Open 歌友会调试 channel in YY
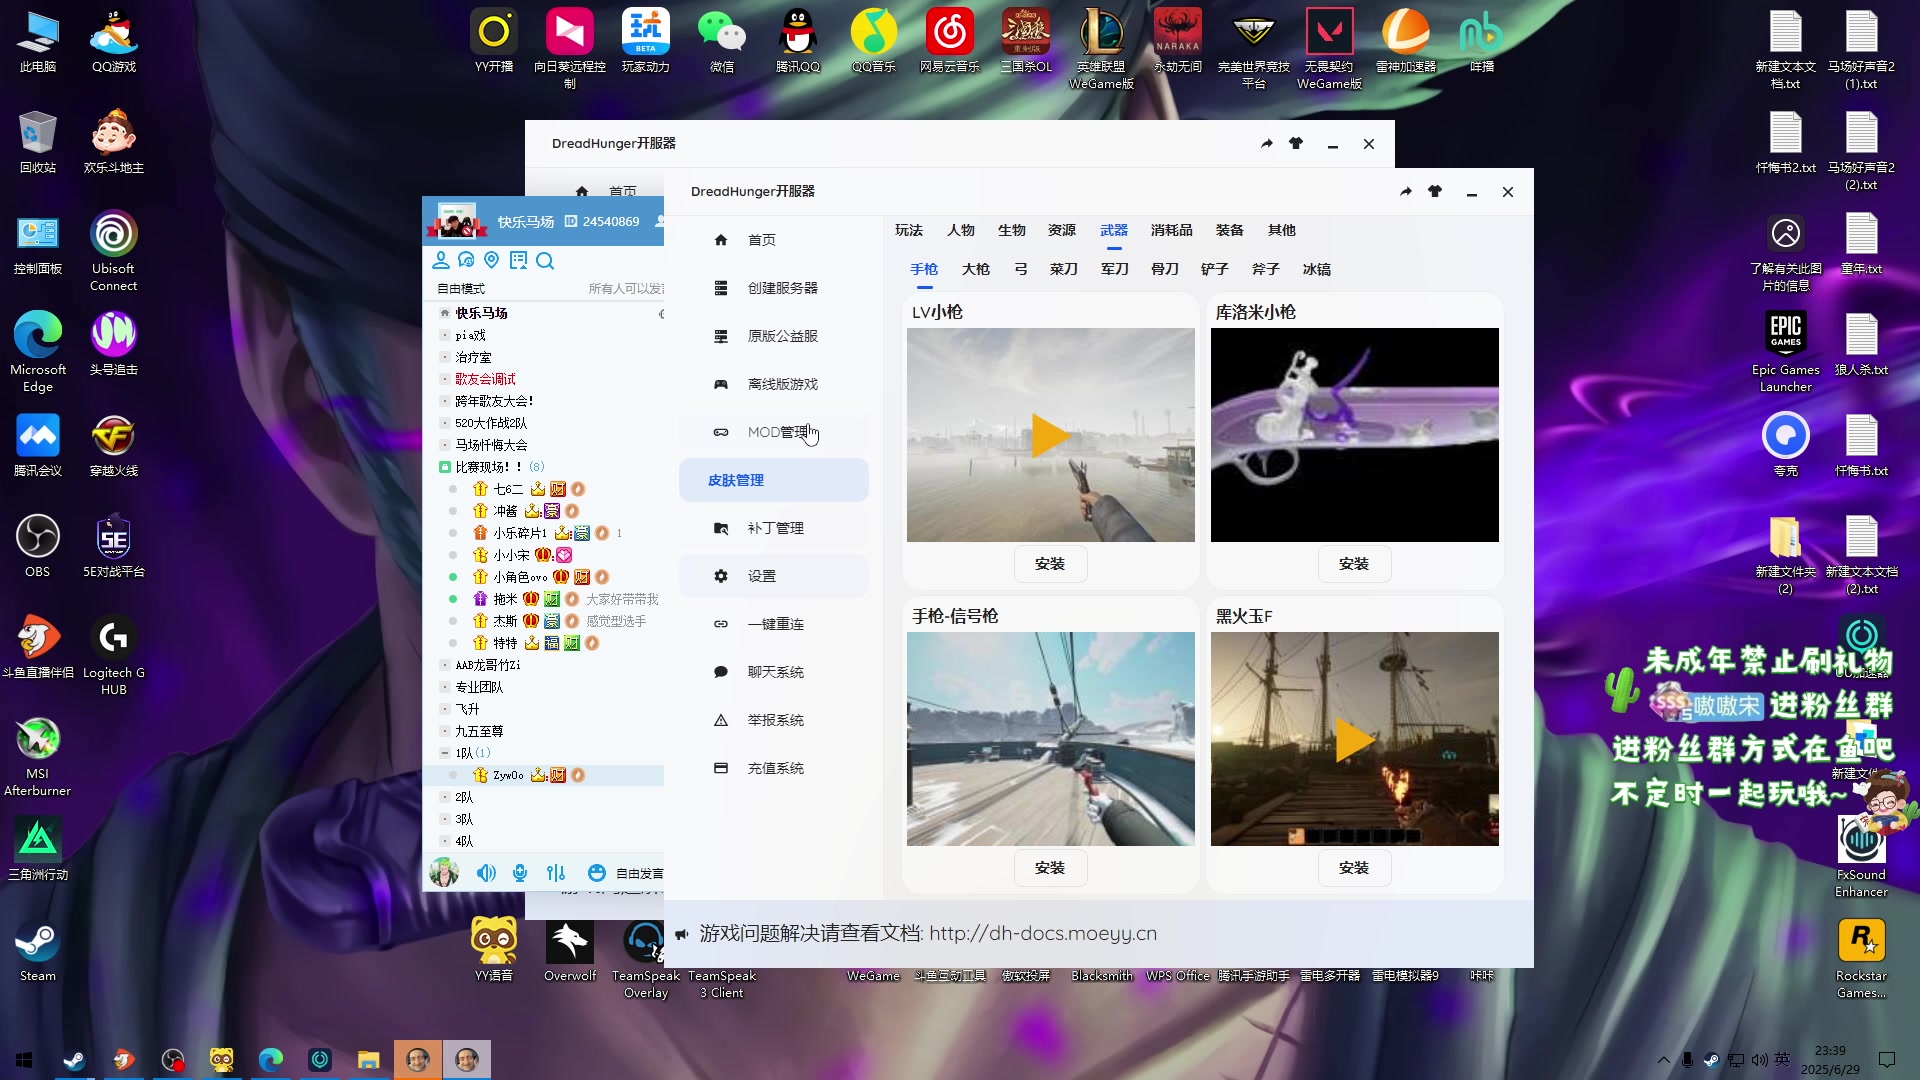This screenshot has width=1920, height=1080. coord(486,379)
